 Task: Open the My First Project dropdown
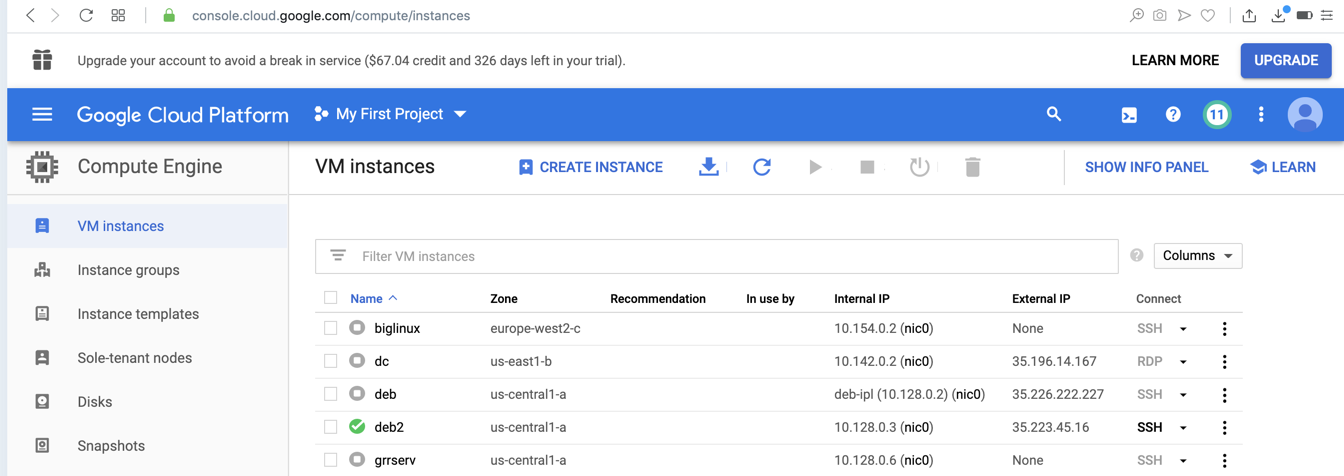[x=390, y=114]
